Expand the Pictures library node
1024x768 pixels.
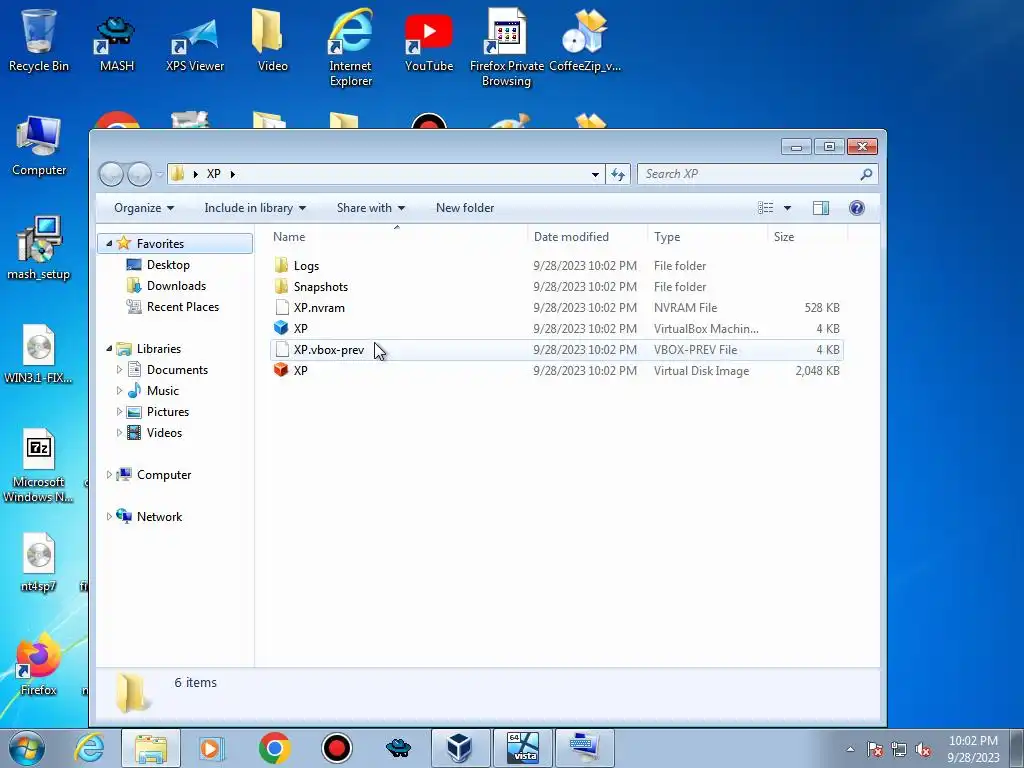[x=119, y=411]
